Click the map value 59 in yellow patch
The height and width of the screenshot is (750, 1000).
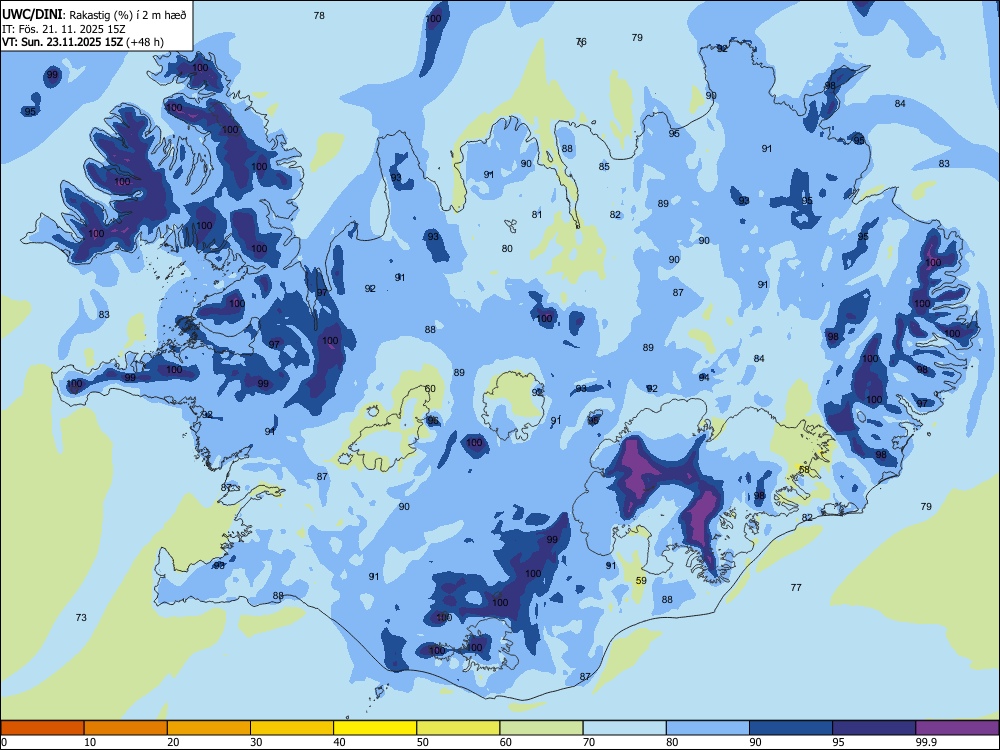point(641,580)
